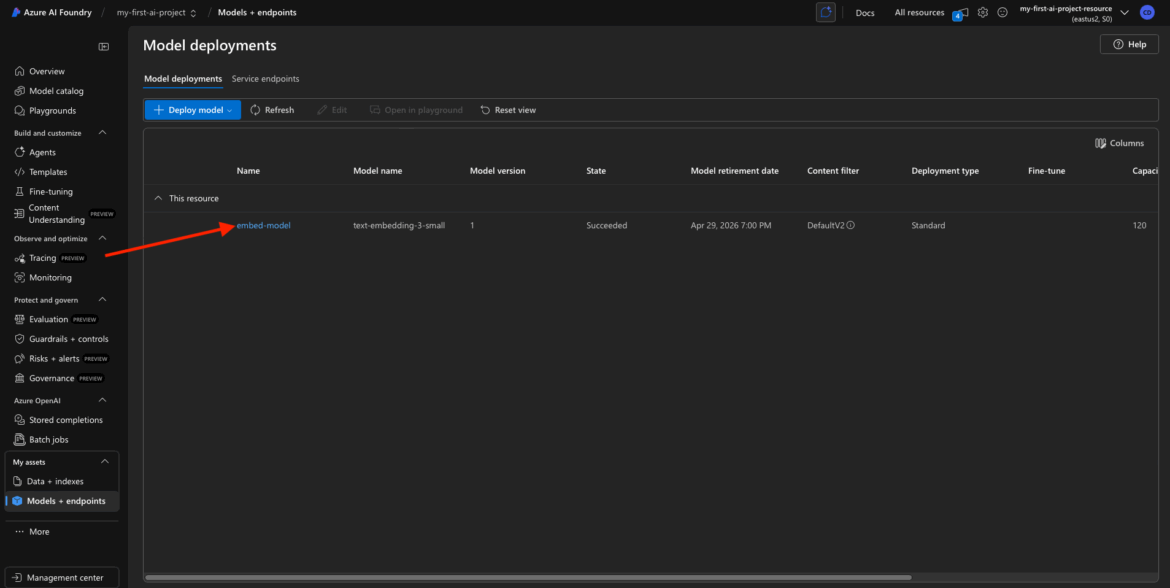Open Model catalog in sidebar

click(56, 91)
